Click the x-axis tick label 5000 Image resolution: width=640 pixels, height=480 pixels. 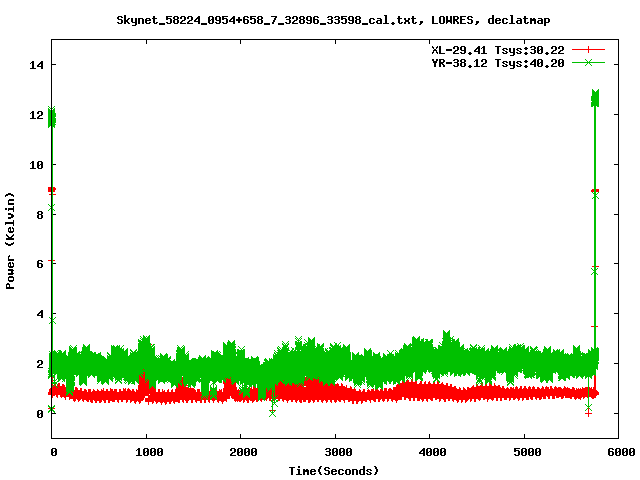527,452
